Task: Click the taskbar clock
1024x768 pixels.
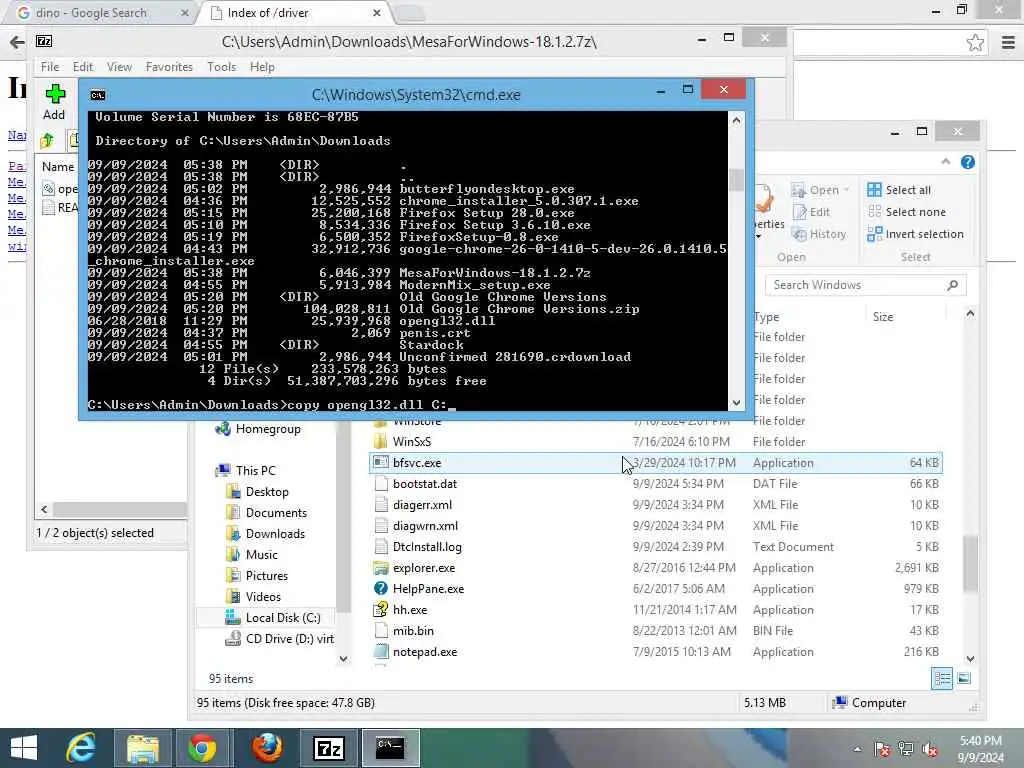Action: 980,749
